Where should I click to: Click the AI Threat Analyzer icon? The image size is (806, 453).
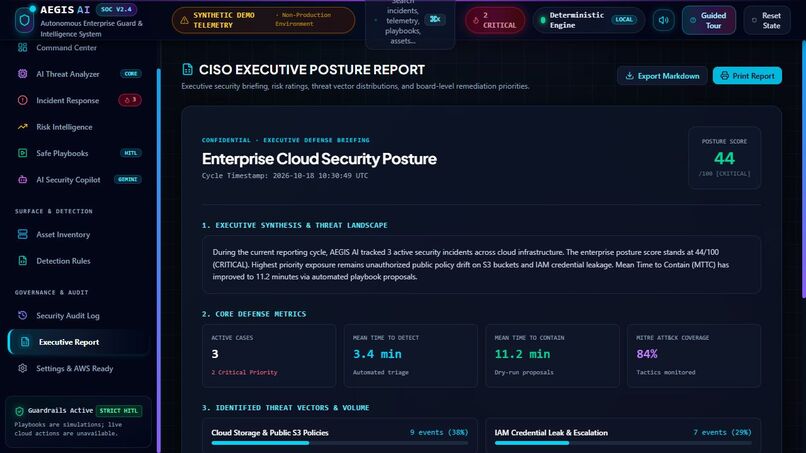pyautogui.click(x=23, y=74)
